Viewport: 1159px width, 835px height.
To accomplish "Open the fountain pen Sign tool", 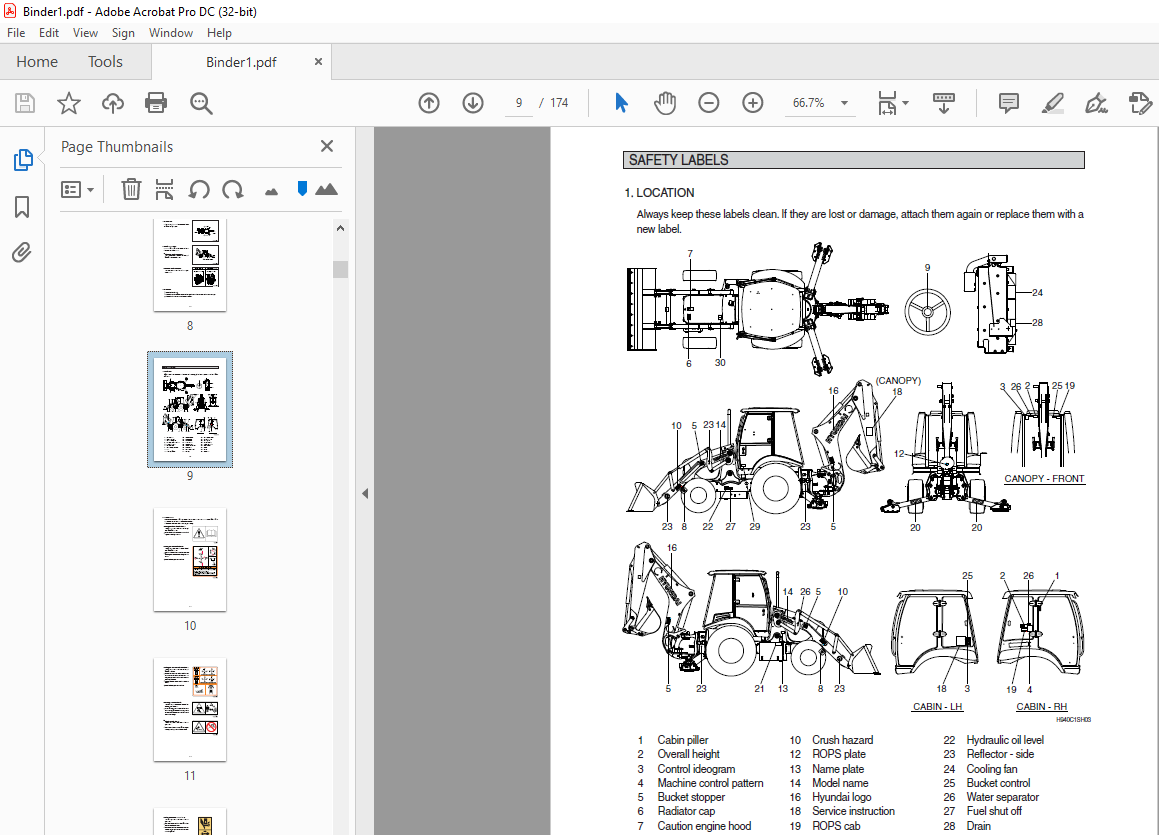I will tap(1096, 103).
